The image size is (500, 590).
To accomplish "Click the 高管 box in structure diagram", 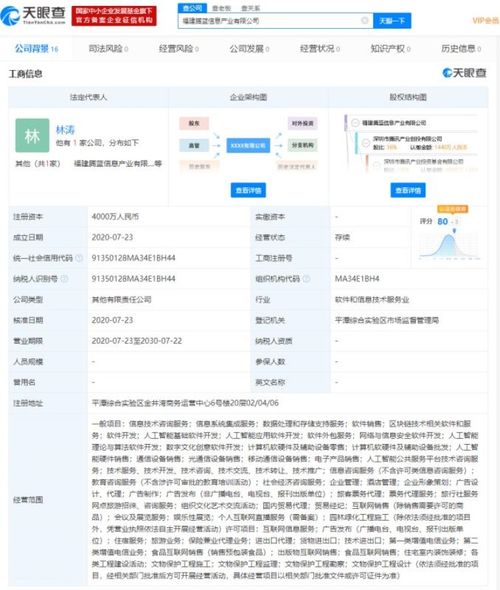I will (194, 145).
